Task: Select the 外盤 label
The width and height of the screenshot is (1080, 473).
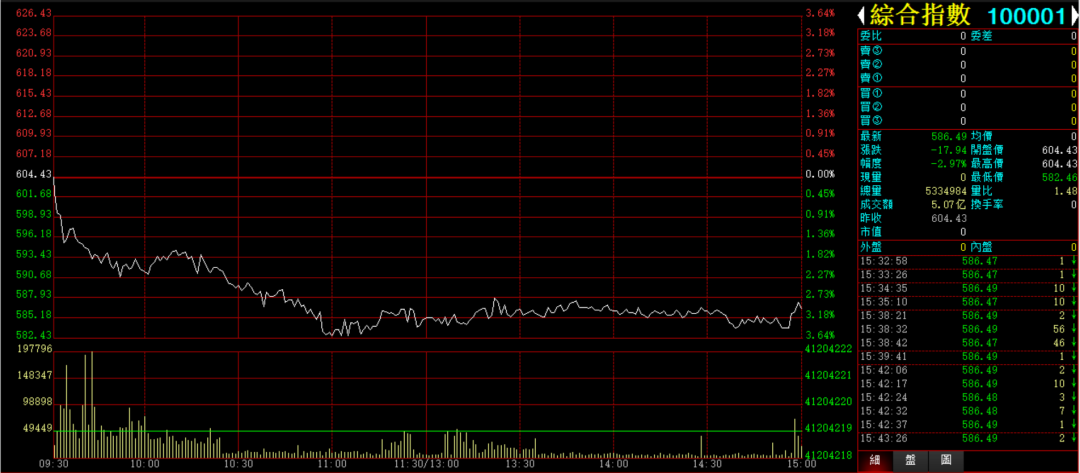Action: pos(870,246)
